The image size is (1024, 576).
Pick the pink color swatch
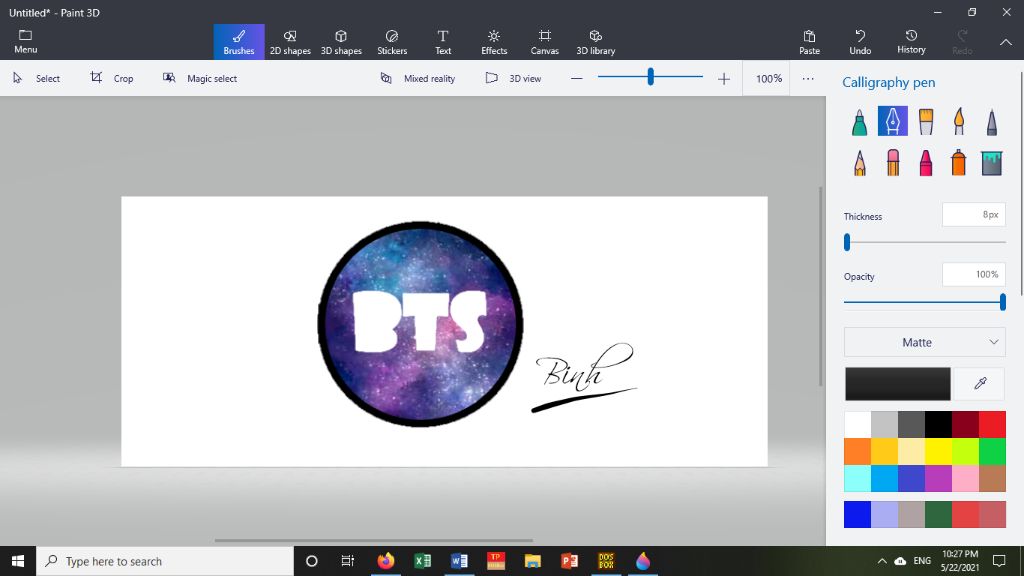pos(965,478)
